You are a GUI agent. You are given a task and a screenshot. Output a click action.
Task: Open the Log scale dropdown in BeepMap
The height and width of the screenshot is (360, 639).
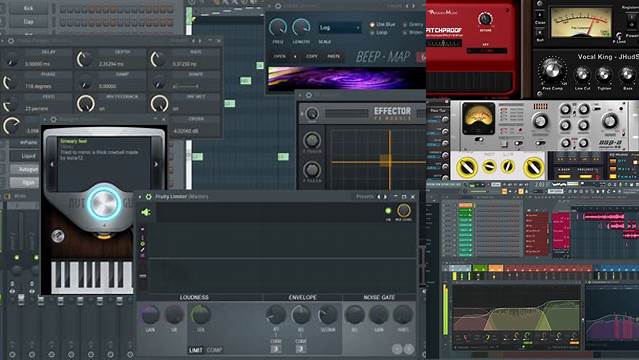pyautogui.click(x=339, y=28)
